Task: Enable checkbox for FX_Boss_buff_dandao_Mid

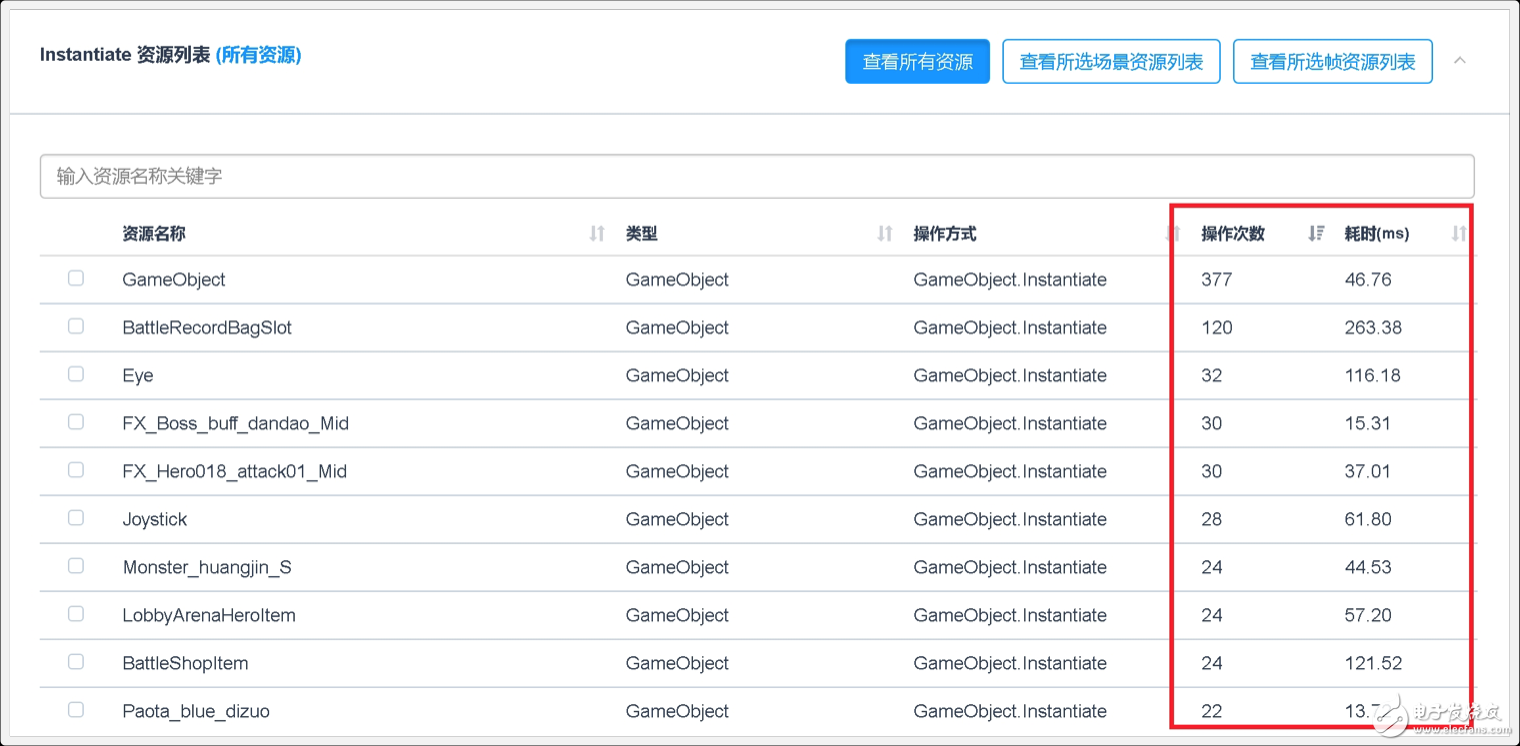Action: (x=76, y=423)
